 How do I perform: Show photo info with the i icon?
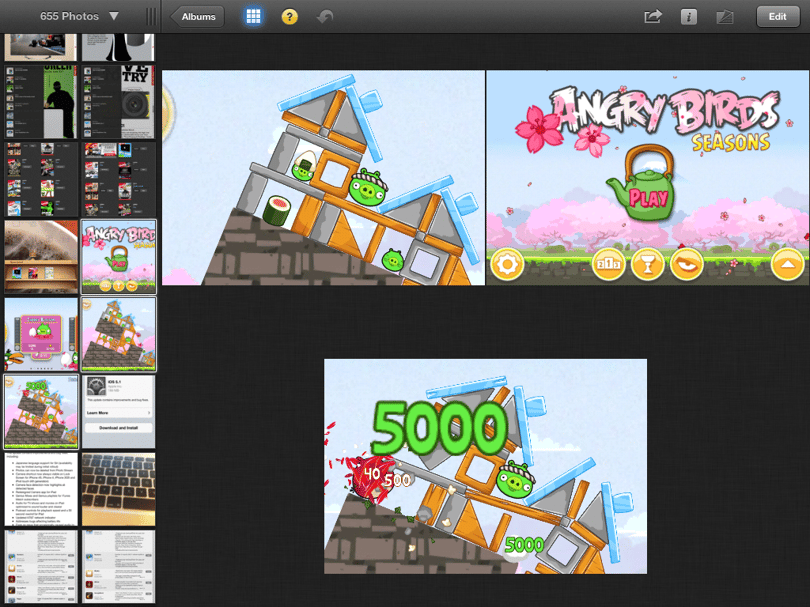coord(689,17)
